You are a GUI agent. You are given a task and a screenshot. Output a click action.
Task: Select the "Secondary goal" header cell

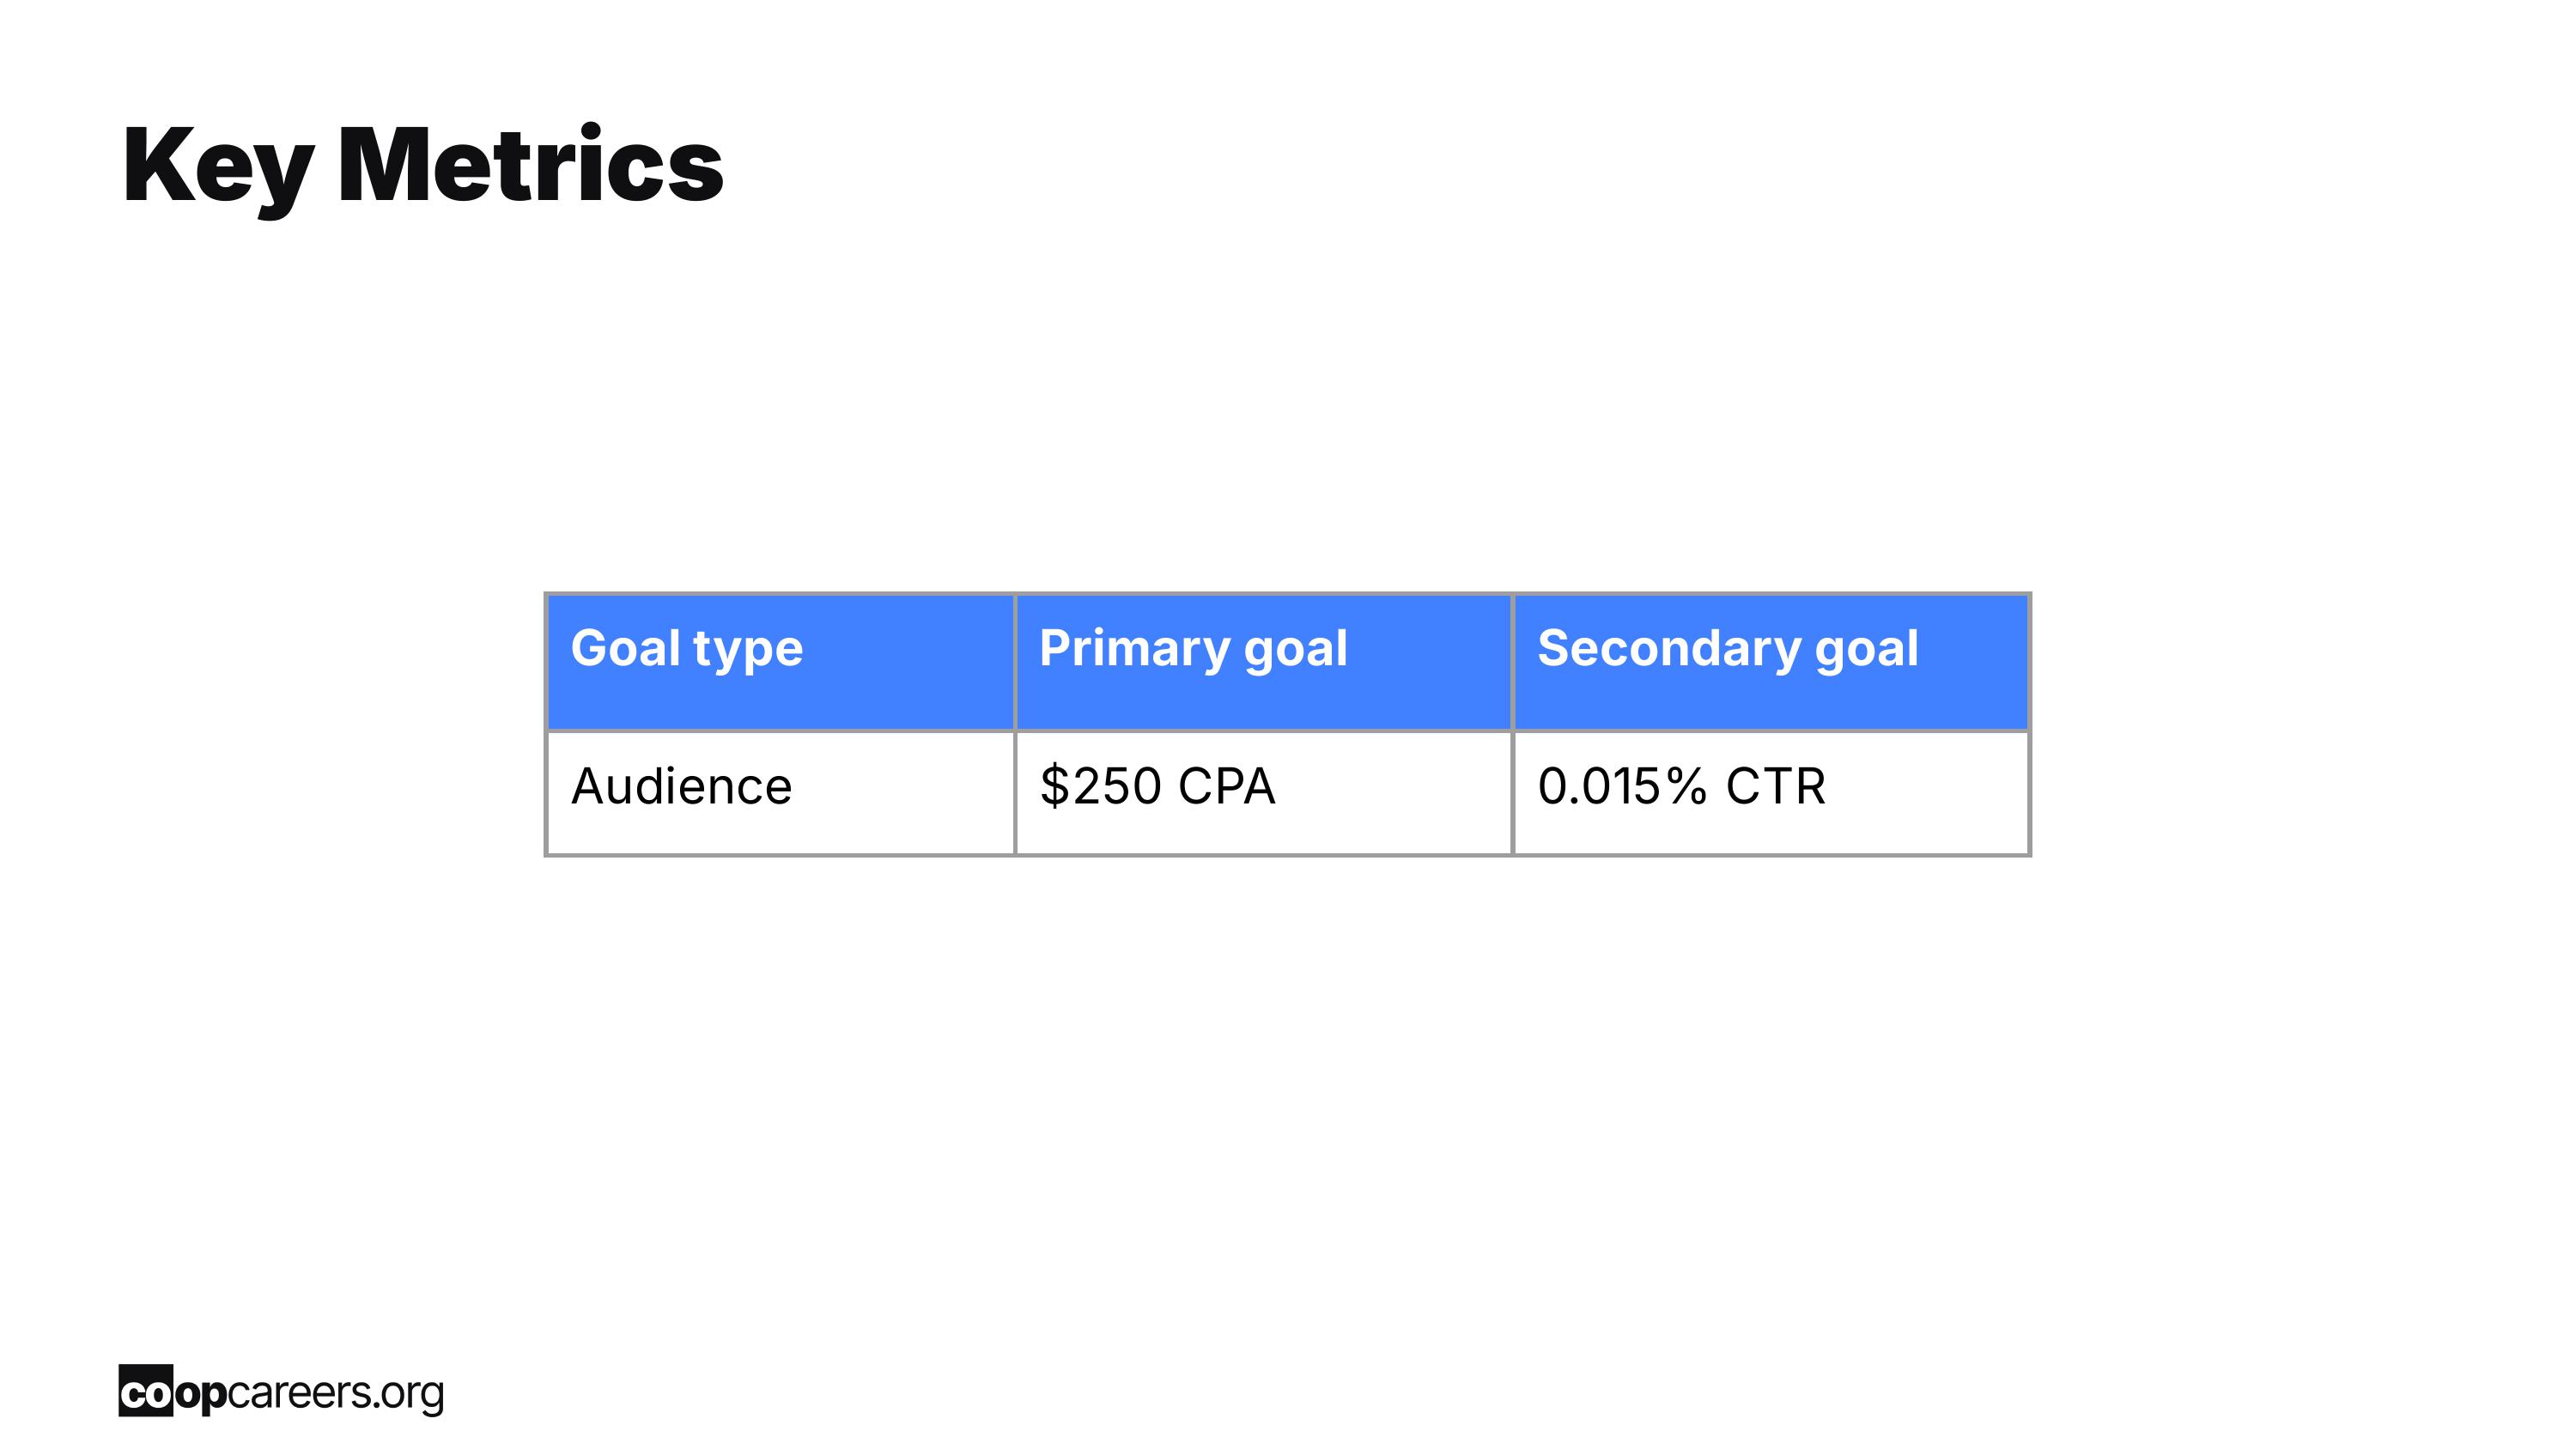1771,662
